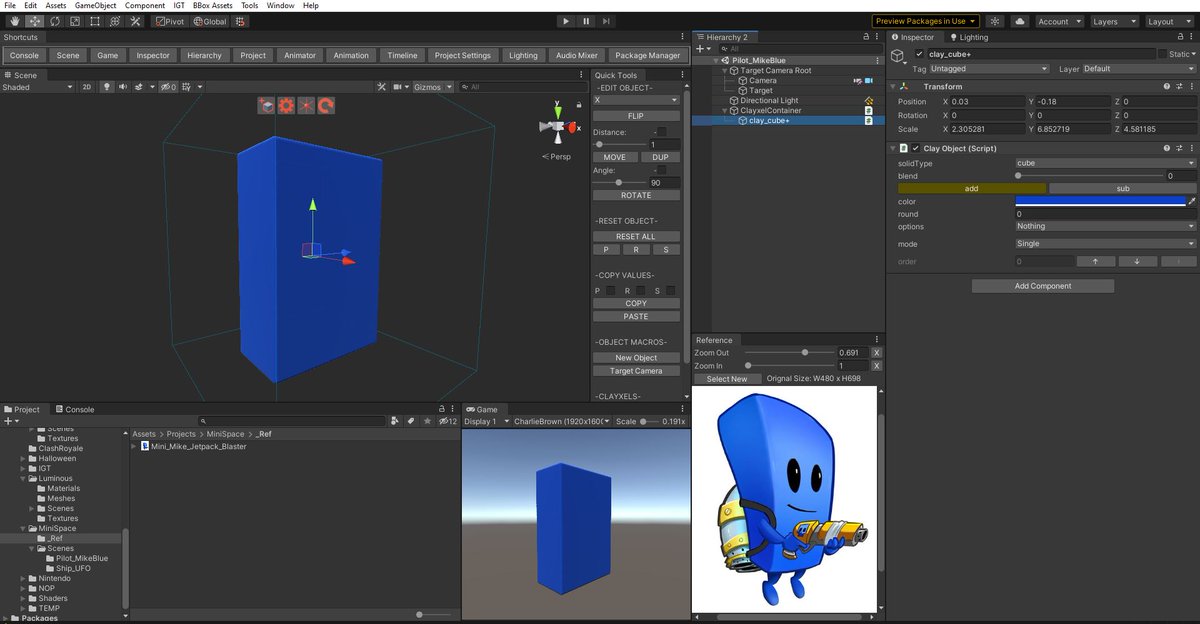Switch to the Animator tab

click(x=299, y=55)
